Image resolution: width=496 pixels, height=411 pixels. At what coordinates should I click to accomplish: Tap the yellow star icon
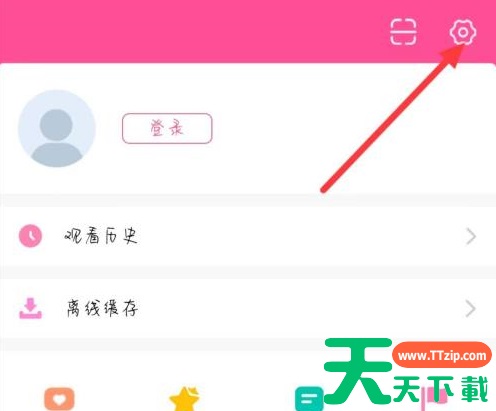(x=184, y=399)
